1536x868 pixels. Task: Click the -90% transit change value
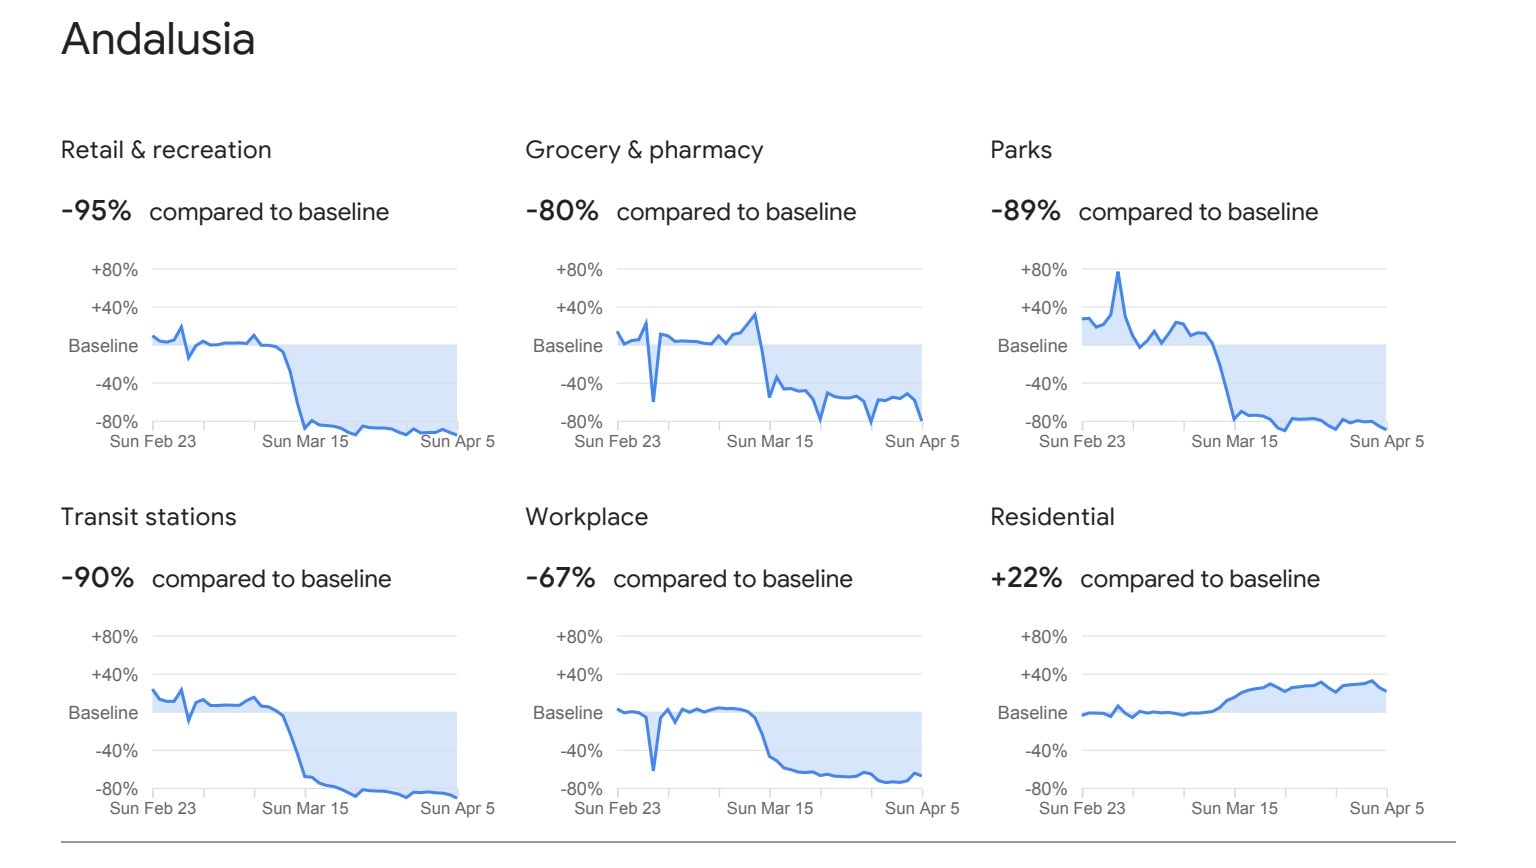[97, 578]
